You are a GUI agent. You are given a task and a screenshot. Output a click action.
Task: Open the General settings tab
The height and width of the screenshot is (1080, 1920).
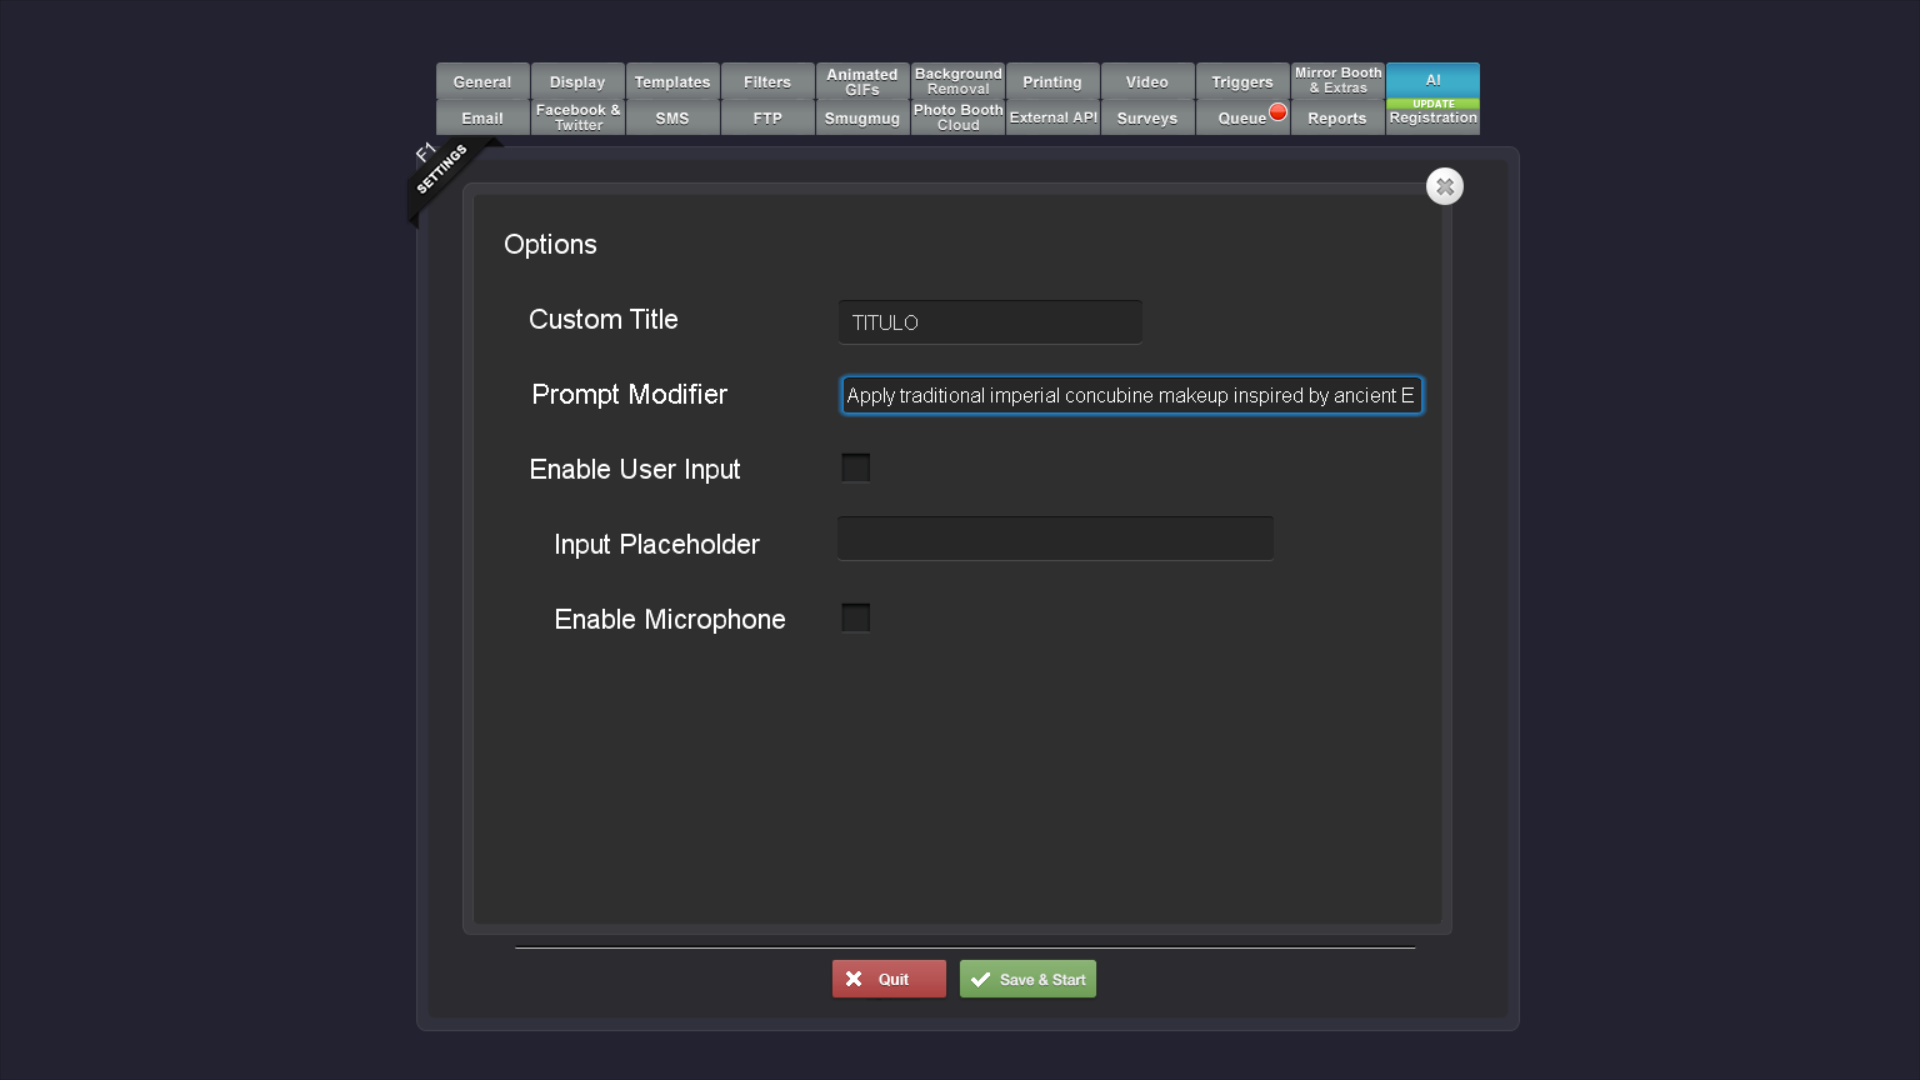[482, 82]
